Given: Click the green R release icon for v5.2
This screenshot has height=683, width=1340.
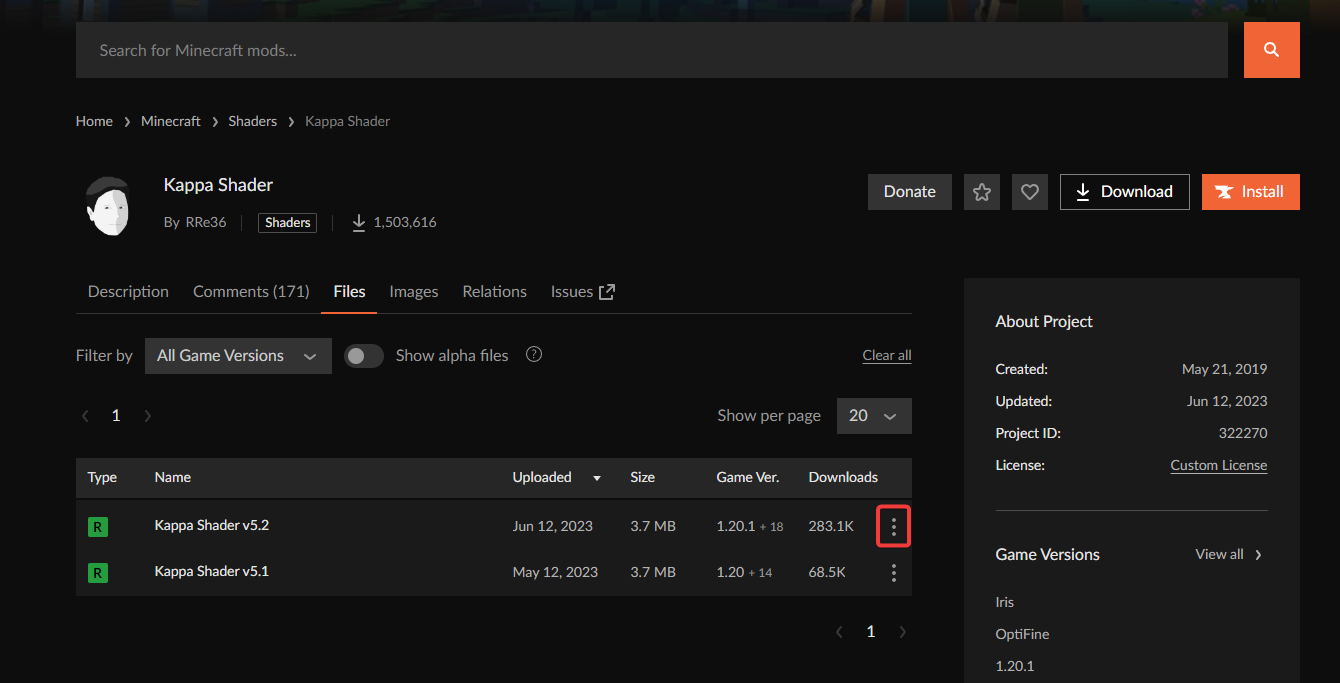Looking at the screenshot, I should click(97, 525).
